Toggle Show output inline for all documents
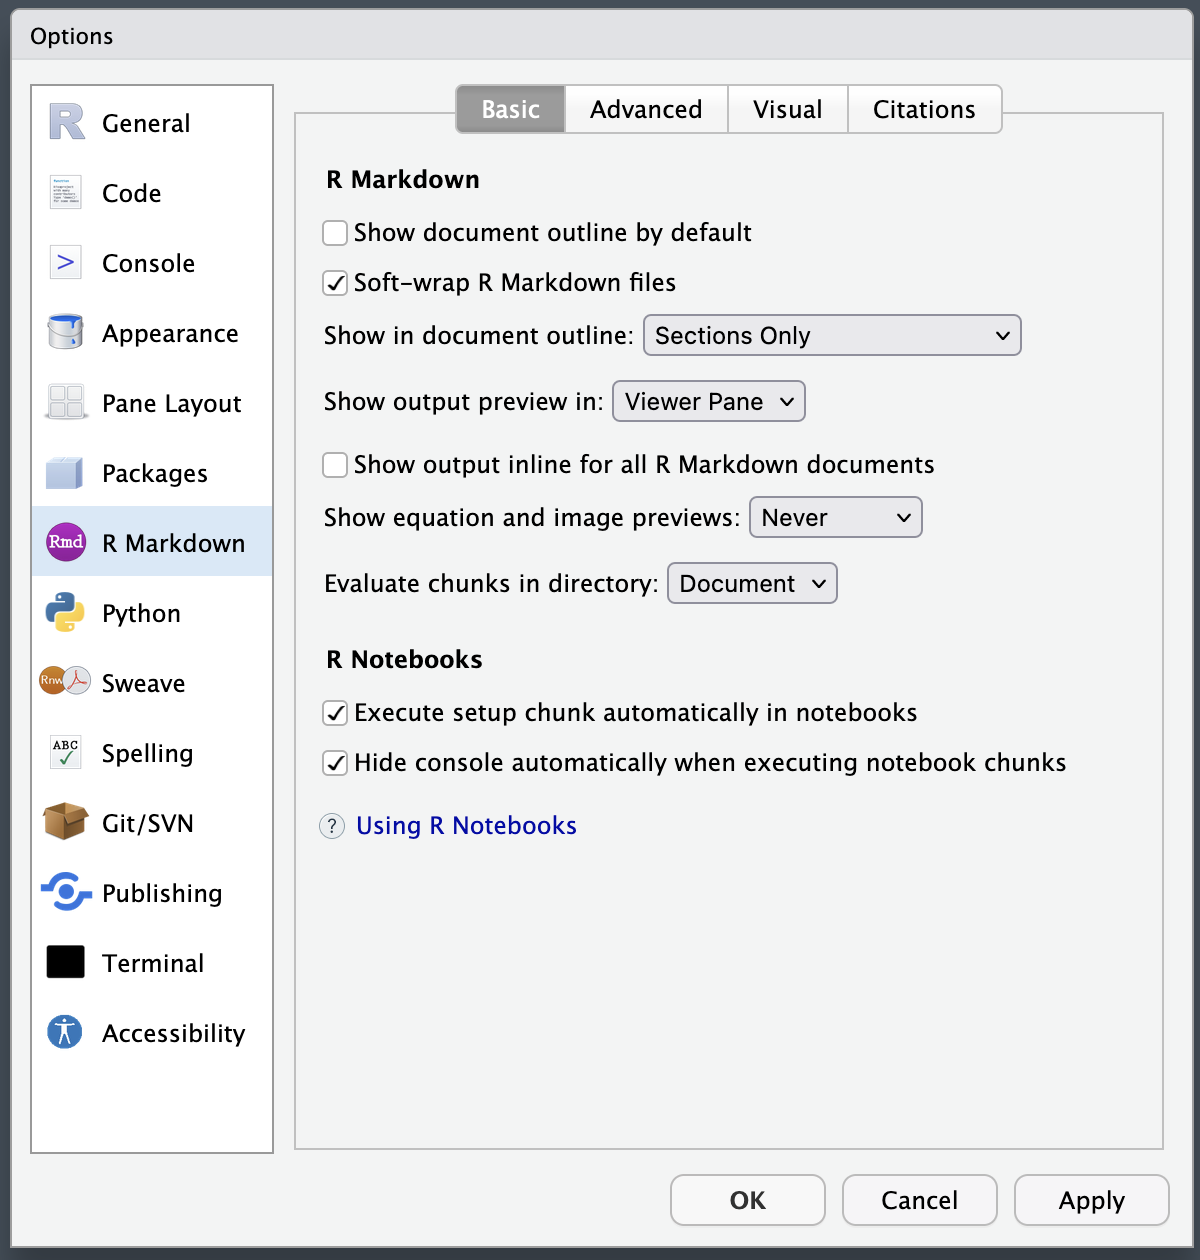Image resolution: width=1200 pixels, height=1260 pixels. tap(335, 465)
